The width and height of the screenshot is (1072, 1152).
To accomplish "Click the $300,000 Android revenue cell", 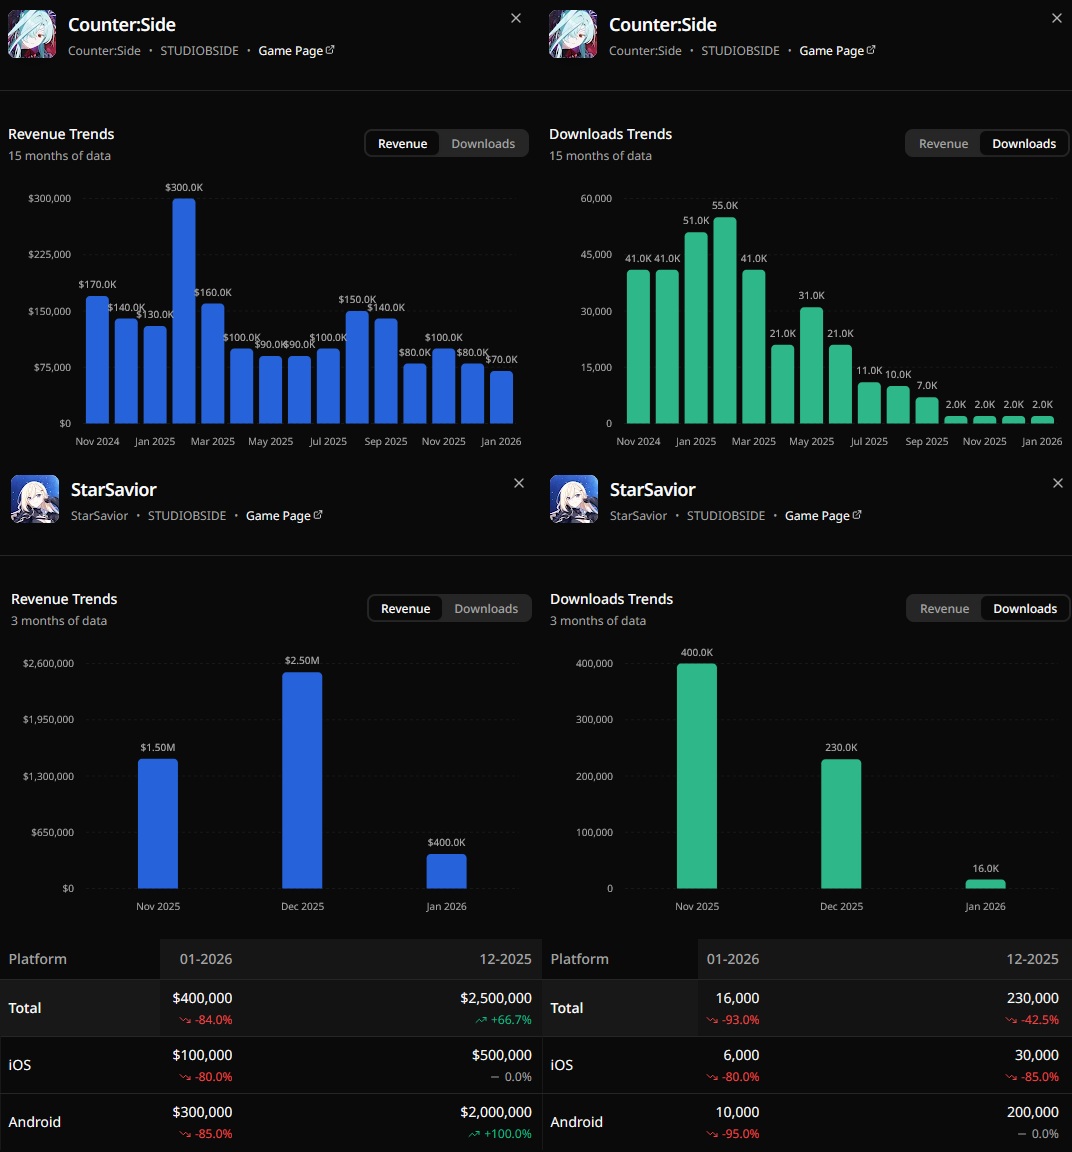I will tap(202, 1112).
